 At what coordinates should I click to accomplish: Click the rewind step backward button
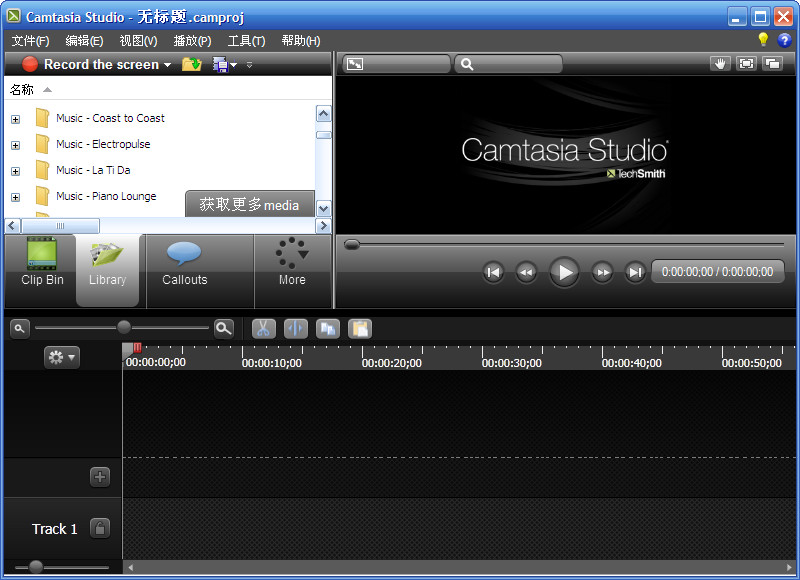point(527,272)
